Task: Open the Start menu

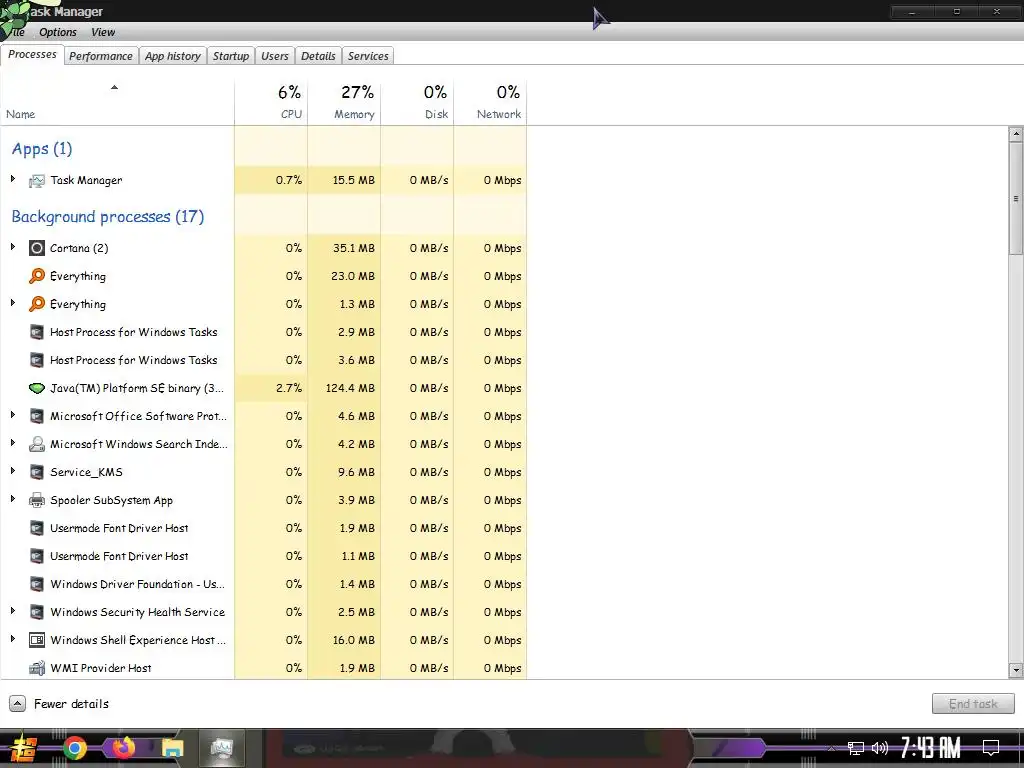Action: coord(22,748)
